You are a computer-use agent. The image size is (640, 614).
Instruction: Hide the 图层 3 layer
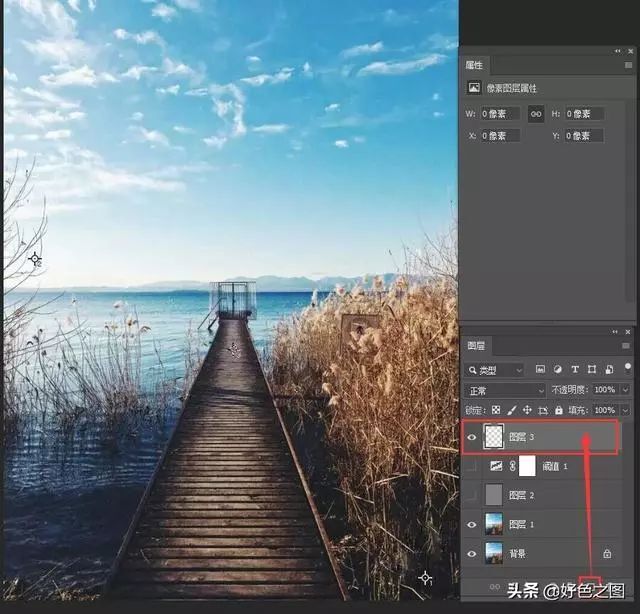coord(472,436)
